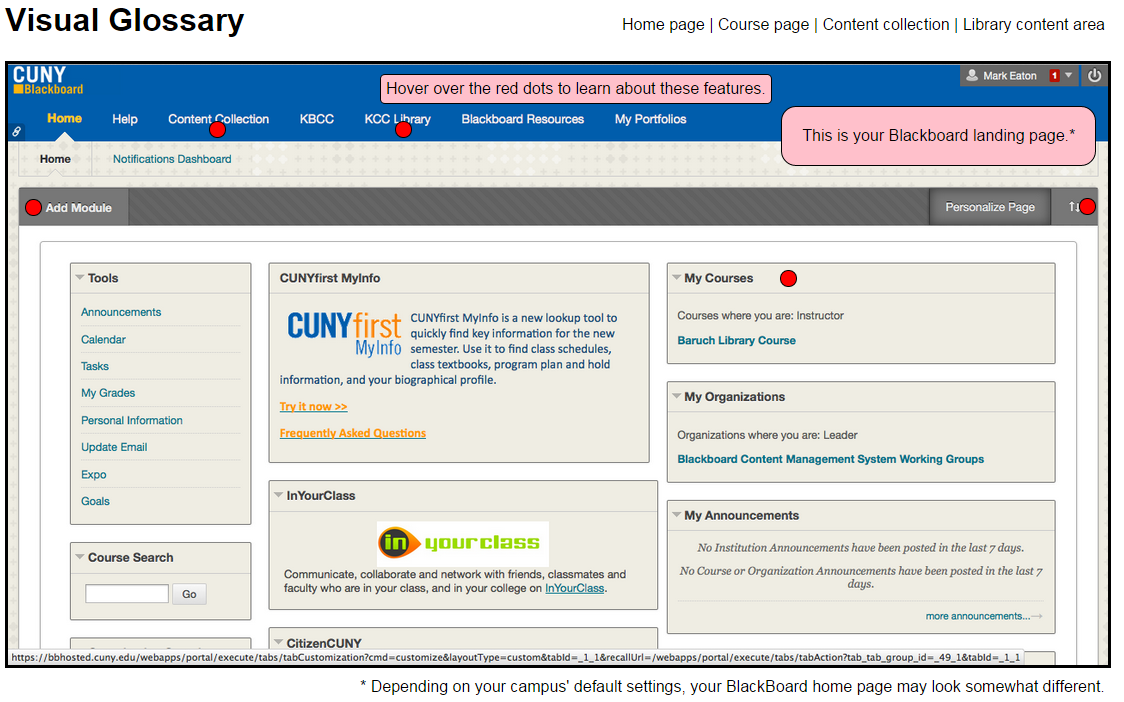Screen dimensions: 1124x702
Task: Collapse the My Organizations module
Action: (676, 396)
